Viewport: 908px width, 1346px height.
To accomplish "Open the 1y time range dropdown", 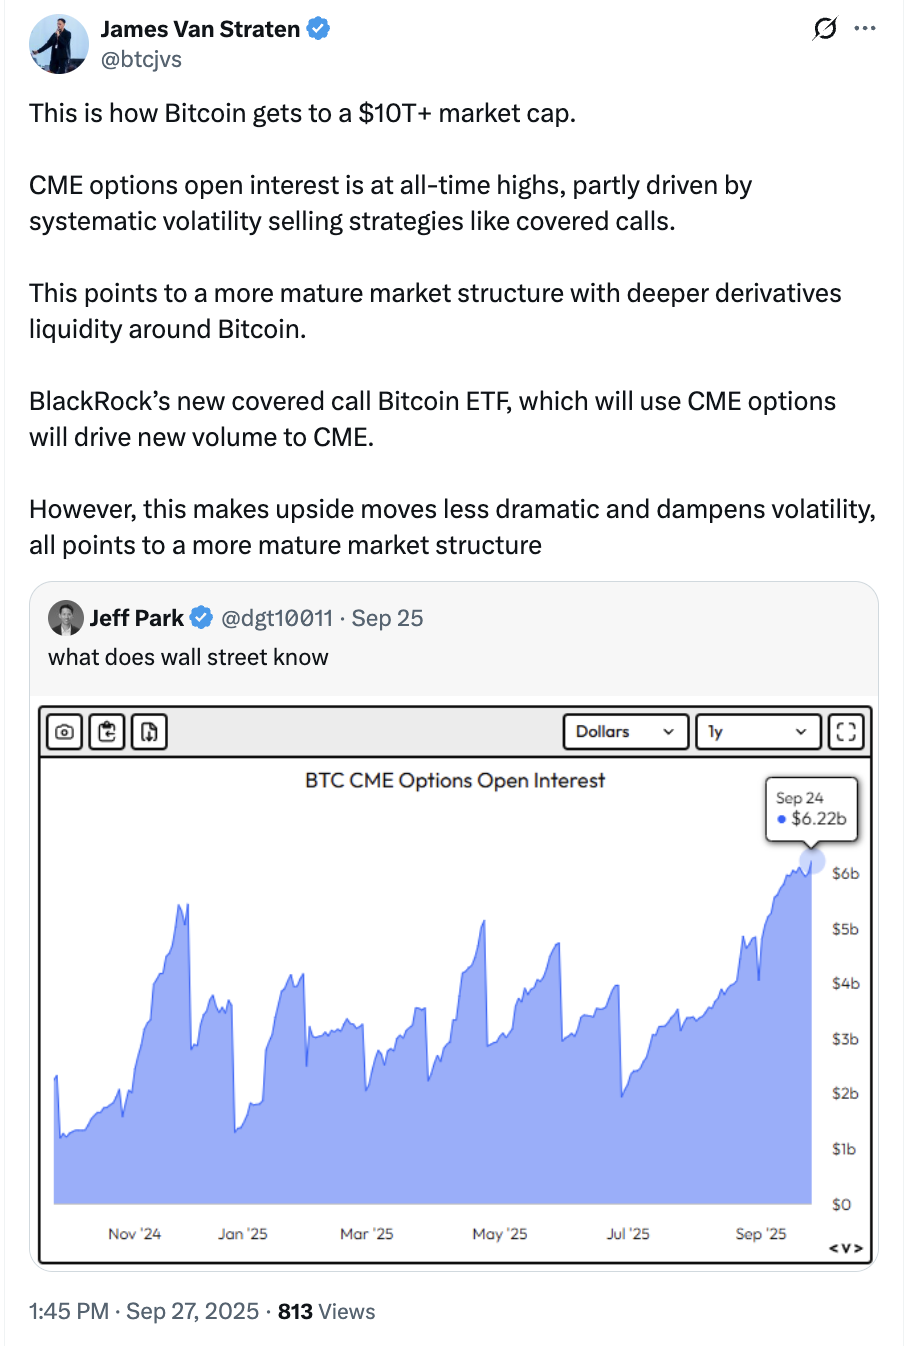I will point(758,732).
